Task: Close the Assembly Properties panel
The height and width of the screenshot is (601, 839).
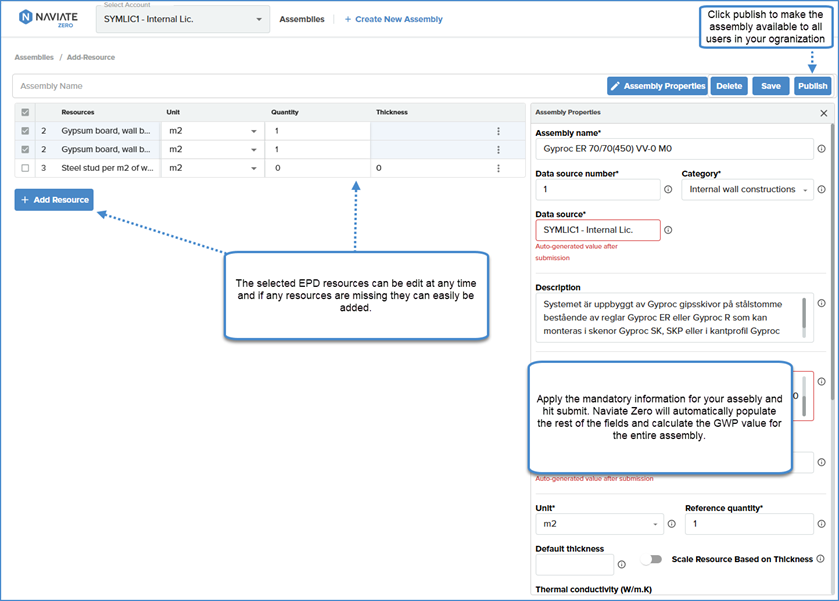Action: pos(823,114)
